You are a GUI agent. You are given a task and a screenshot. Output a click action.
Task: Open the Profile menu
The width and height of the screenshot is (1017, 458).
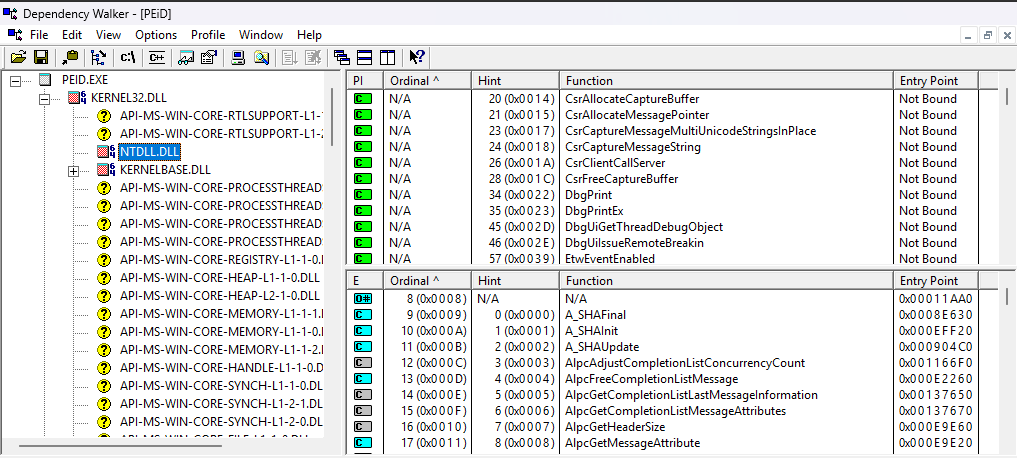pyautogui.click(x=208, y=35)
